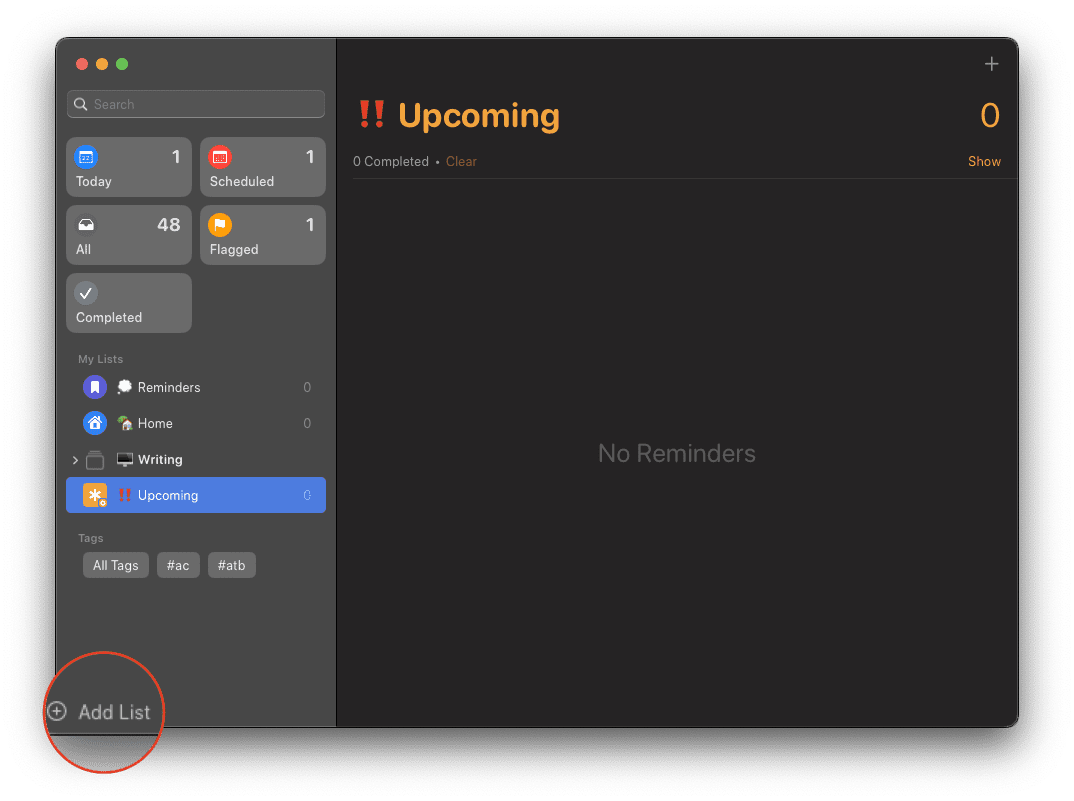This screenshot has height=801, width=1074.
Task: Add a new reminder with plus icon
Action: pos(991,64)
